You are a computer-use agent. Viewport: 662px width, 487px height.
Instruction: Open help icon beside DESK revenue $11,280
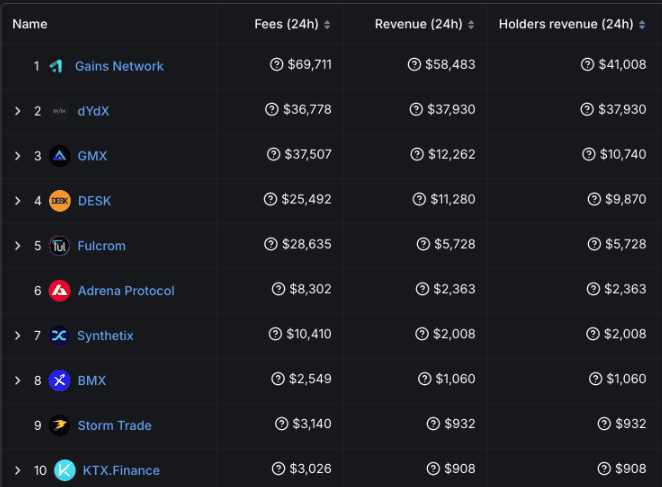(x=419, y=199)
